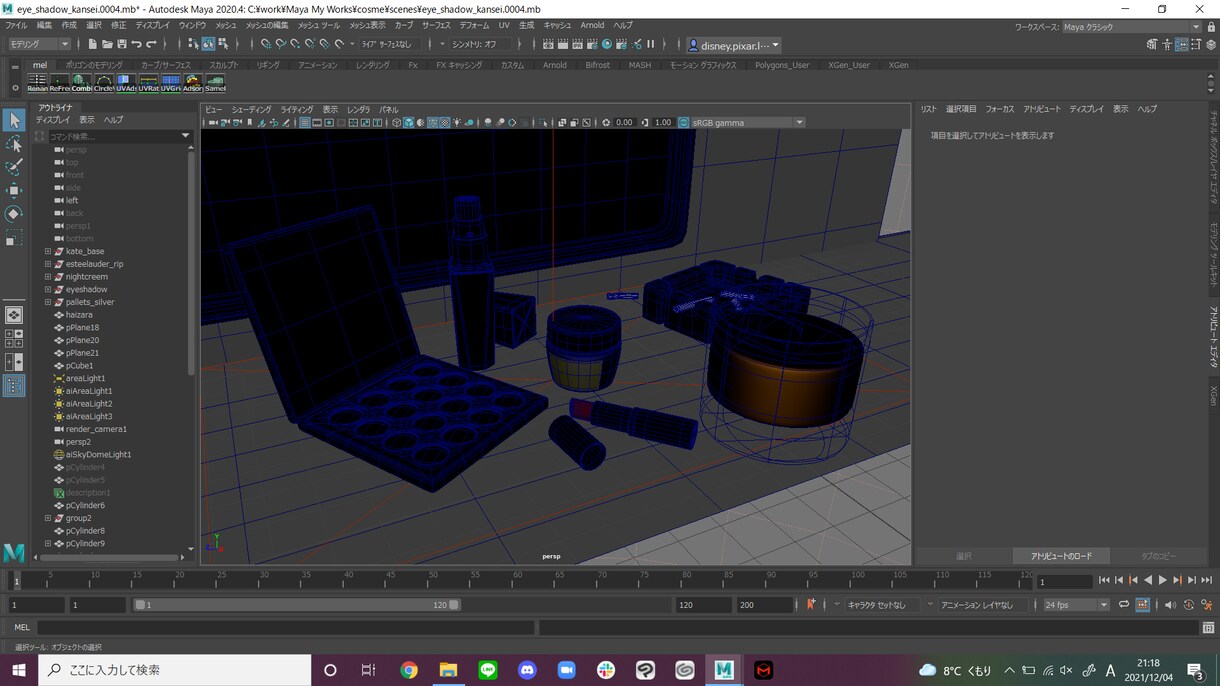The width and height of the screenshot is (1220, 686).
Task: Activate the Lasso select tool
Action: tap(14, 144)
